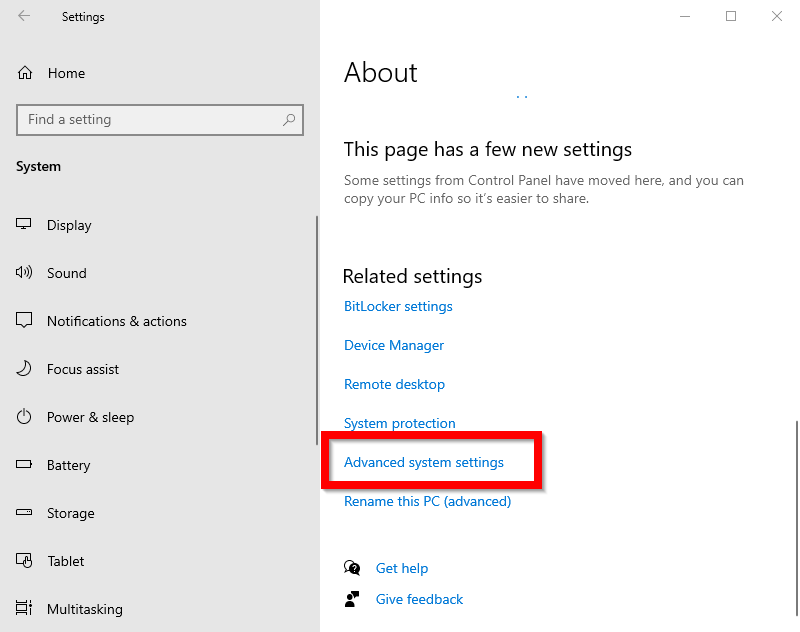
Task: Click the Power & sleep icon
Action: [23, 417]
